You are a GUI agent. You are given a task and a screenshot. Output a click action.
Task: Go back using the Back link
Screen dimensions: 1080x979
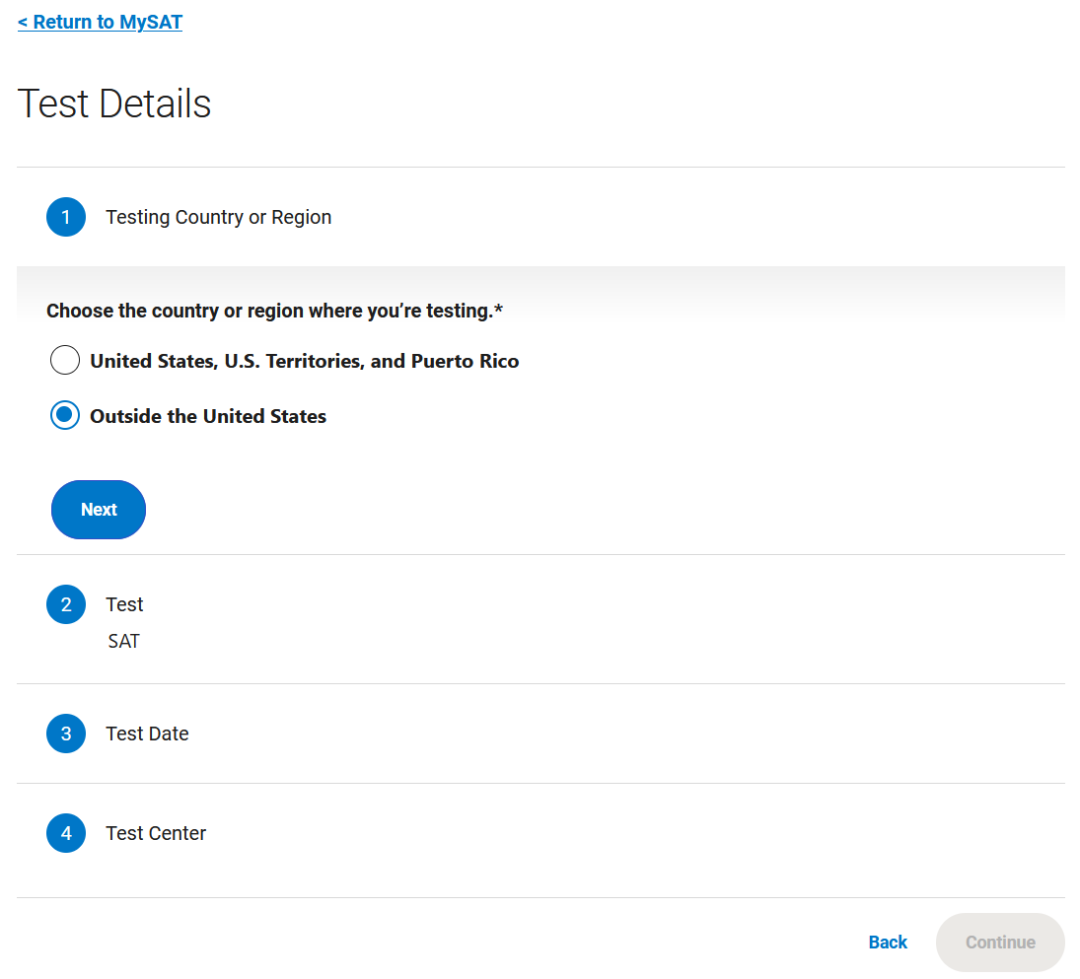(x=888, y=942)
